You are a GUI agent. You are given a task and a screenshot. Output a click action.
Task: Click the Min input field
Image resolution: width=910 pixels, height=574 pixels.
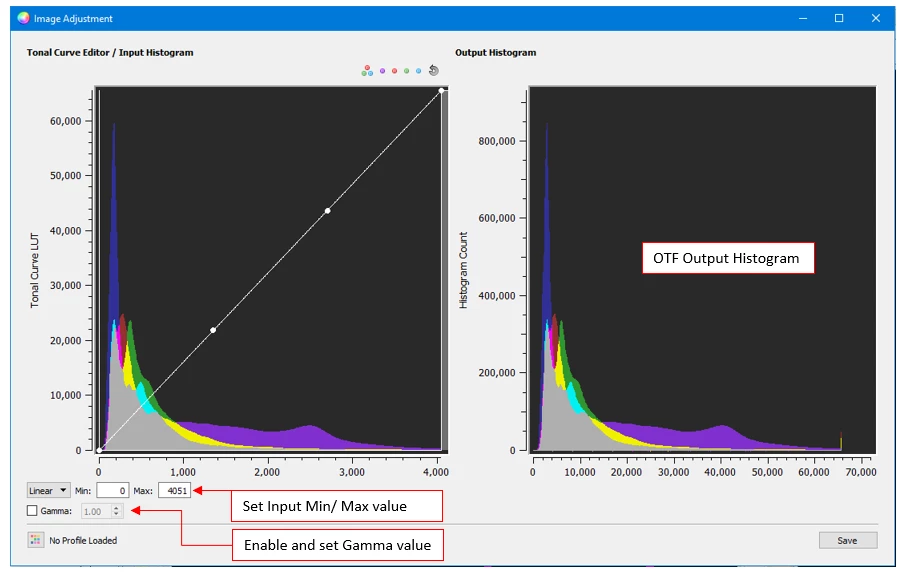(113, 490)
